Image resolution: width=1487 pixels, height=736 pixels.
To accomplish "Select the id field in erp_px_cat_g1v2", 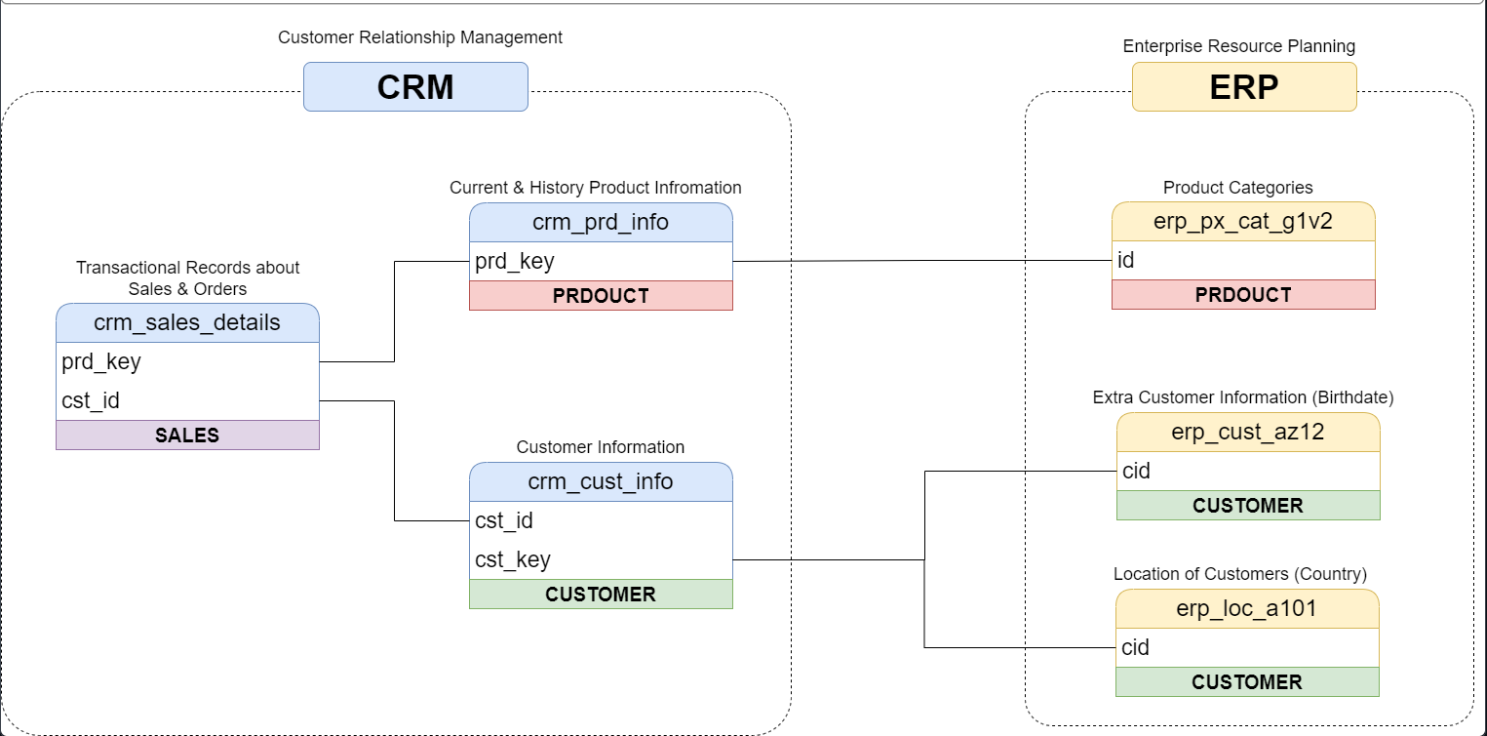I will tap(1243, 260).
